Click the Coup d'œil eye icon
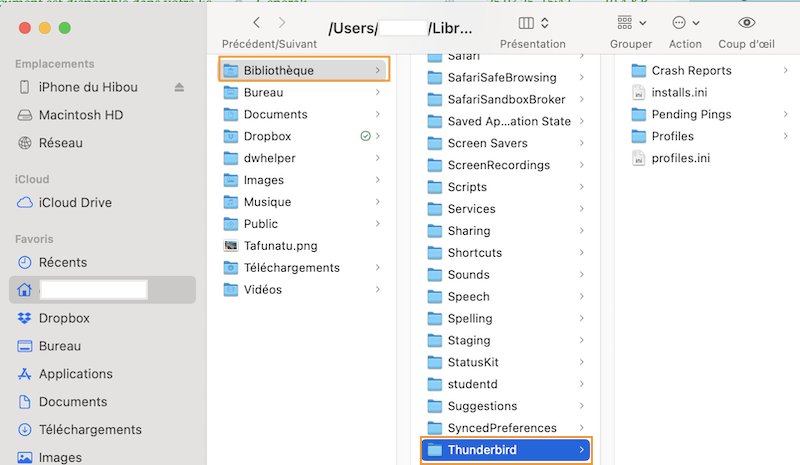 (x=746, y=22)
